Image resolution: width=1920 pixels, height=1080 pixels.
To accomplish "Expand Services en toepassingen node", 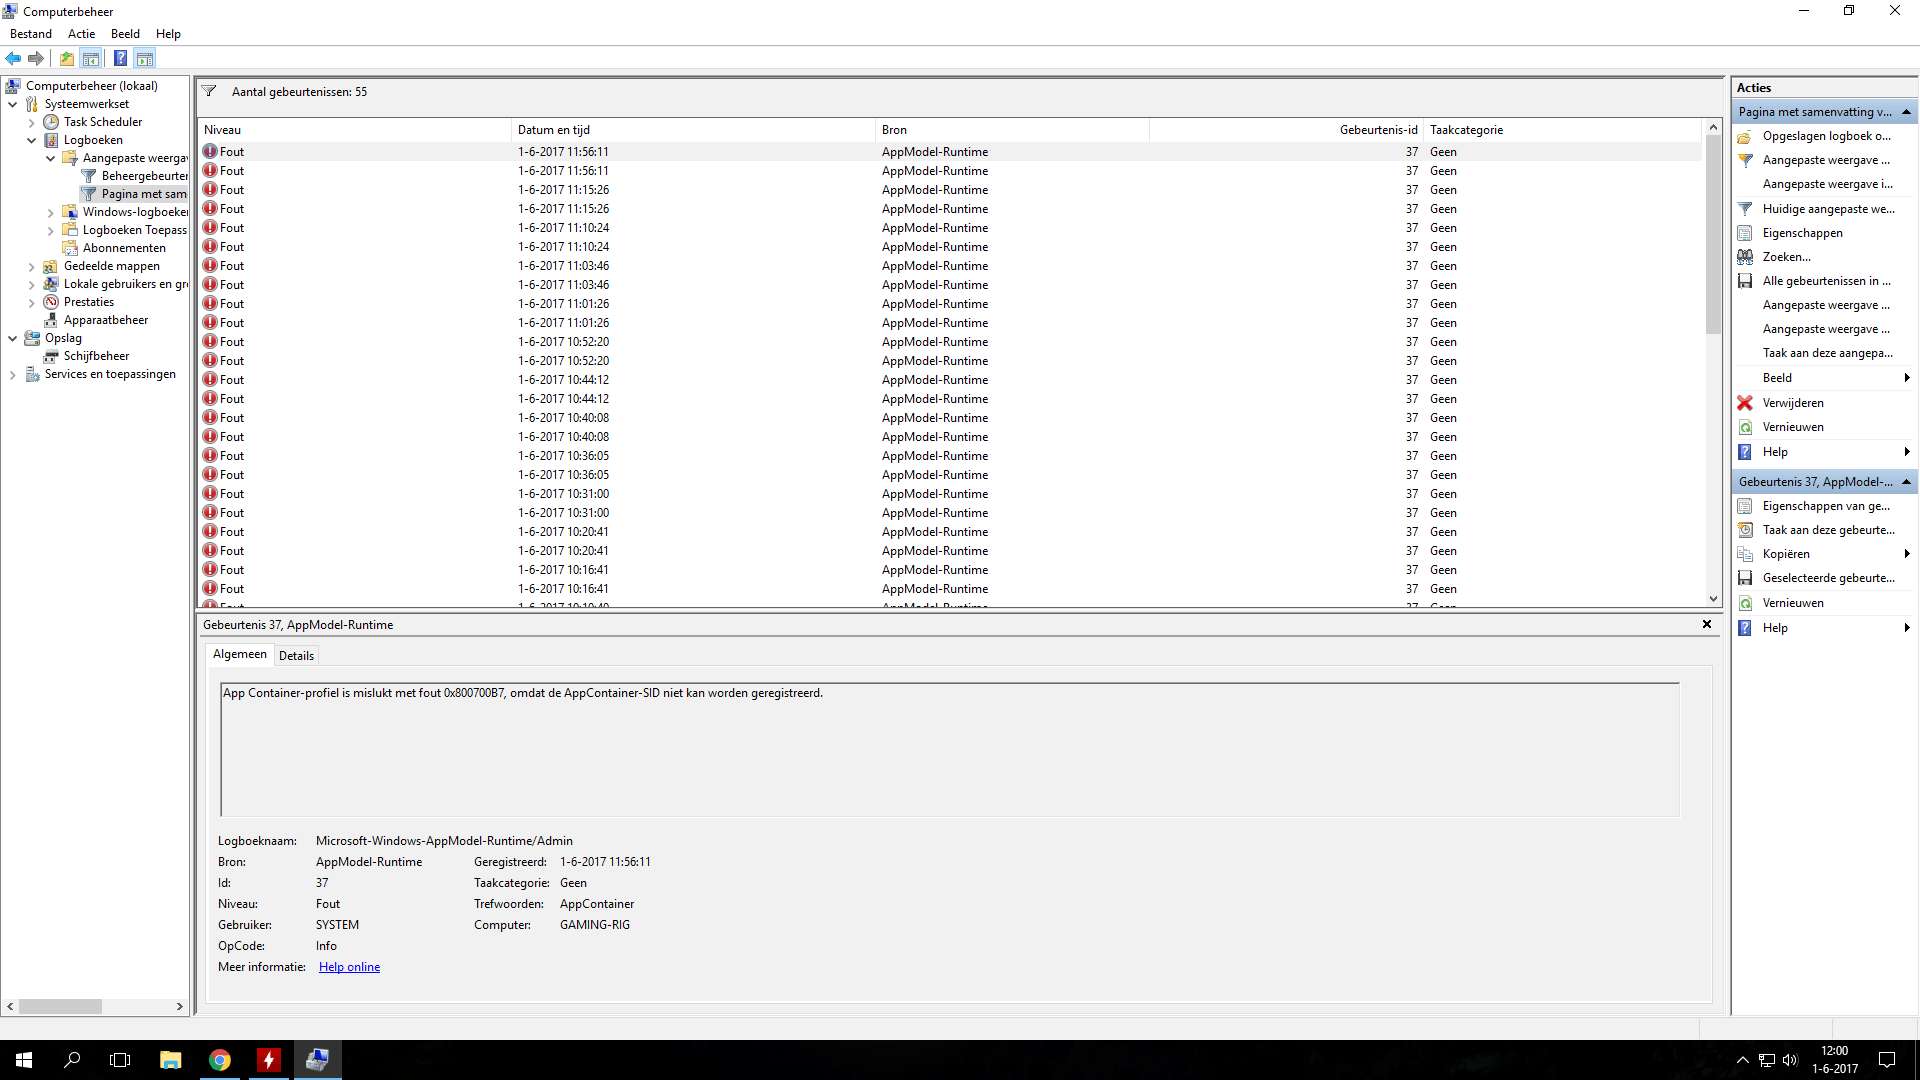I will click(13, 374).
